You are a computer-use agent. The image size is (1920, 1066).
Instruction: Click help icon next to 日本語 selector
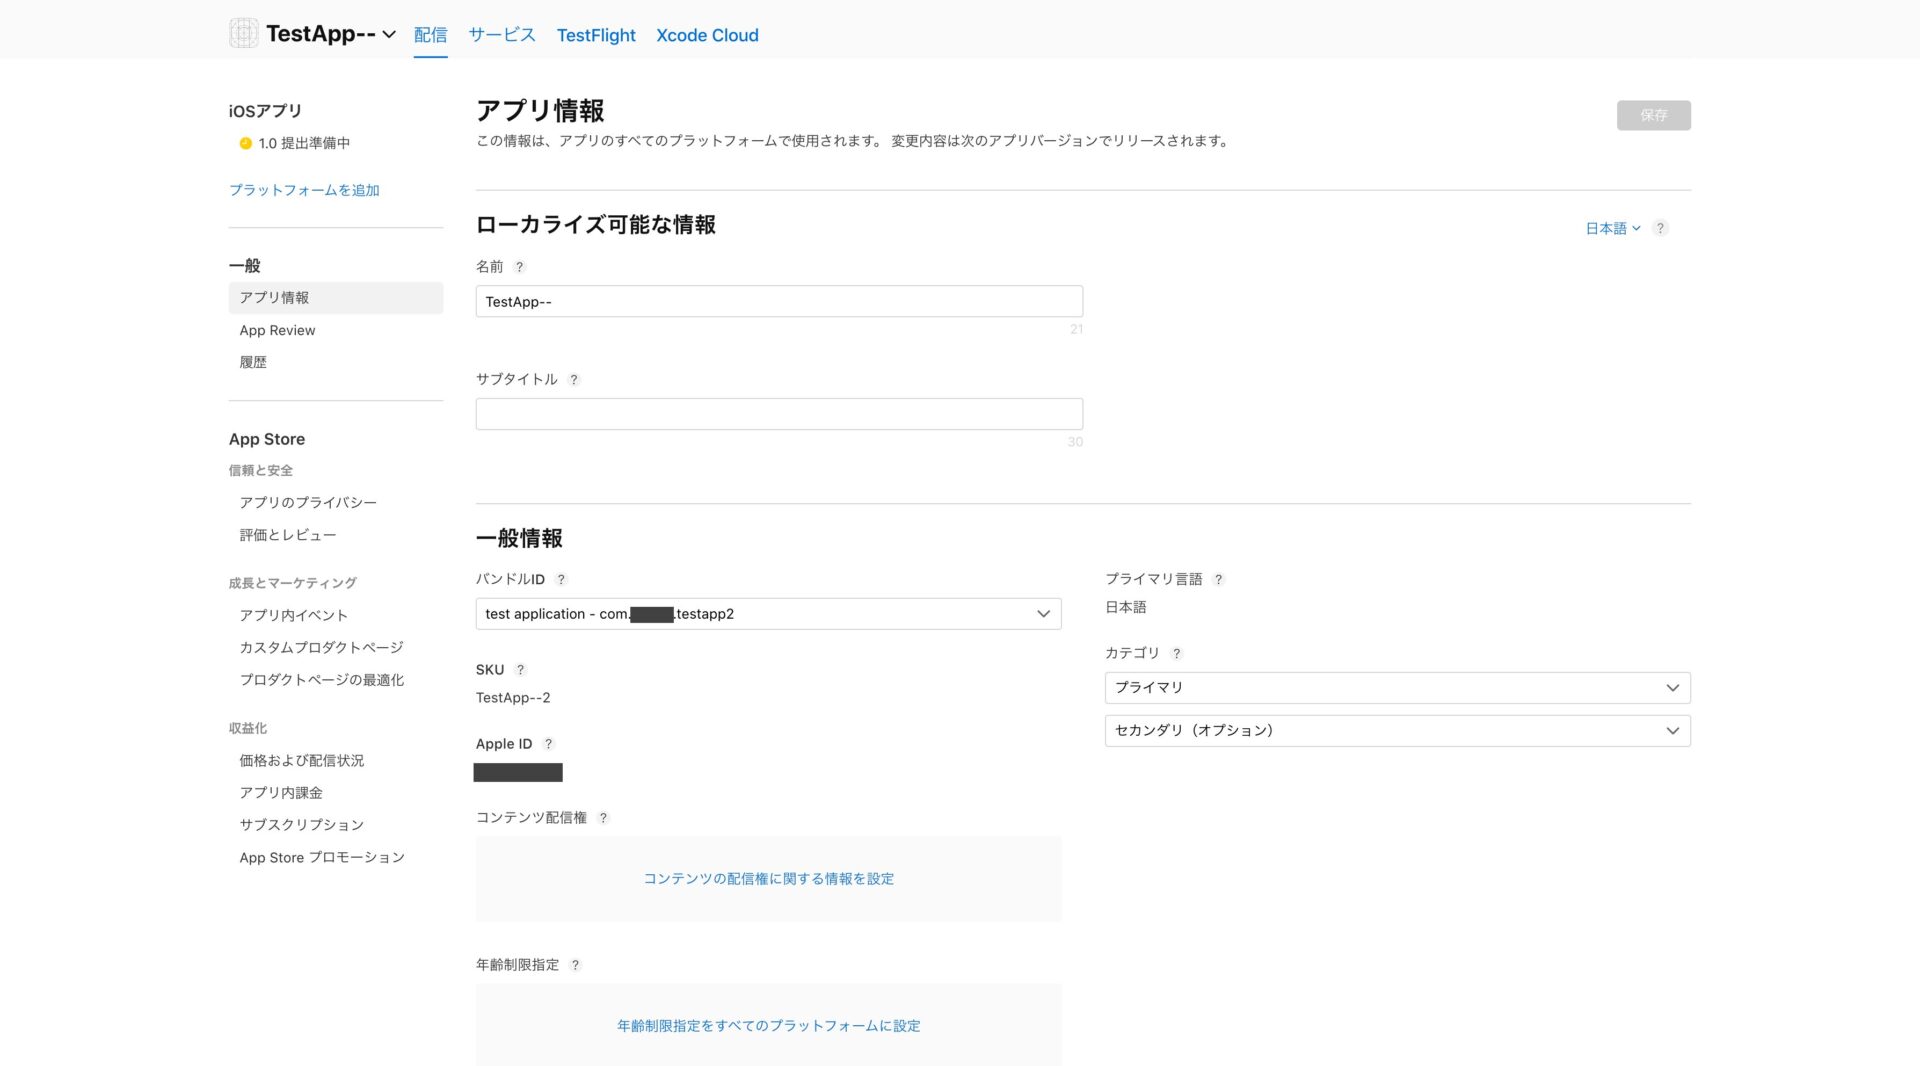coord(1660,228)
